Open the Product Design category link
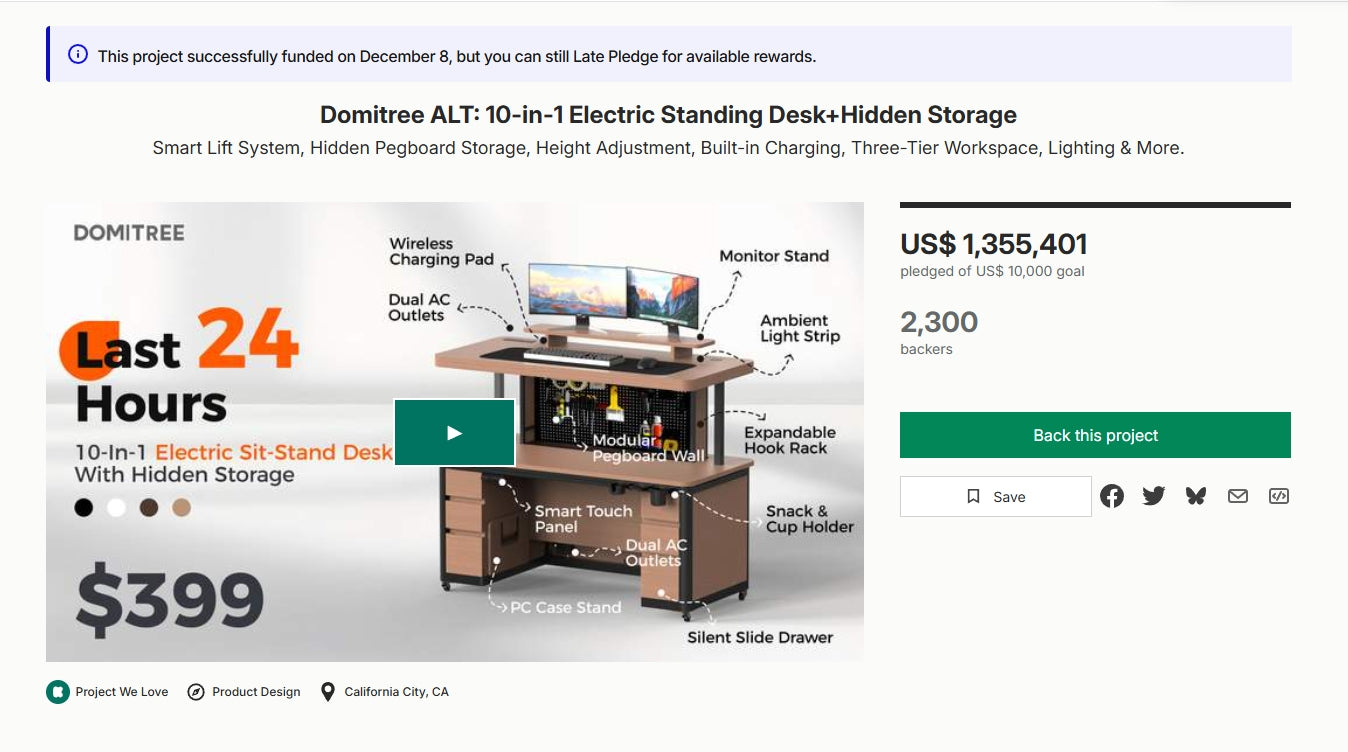 (x=256, y=692)
